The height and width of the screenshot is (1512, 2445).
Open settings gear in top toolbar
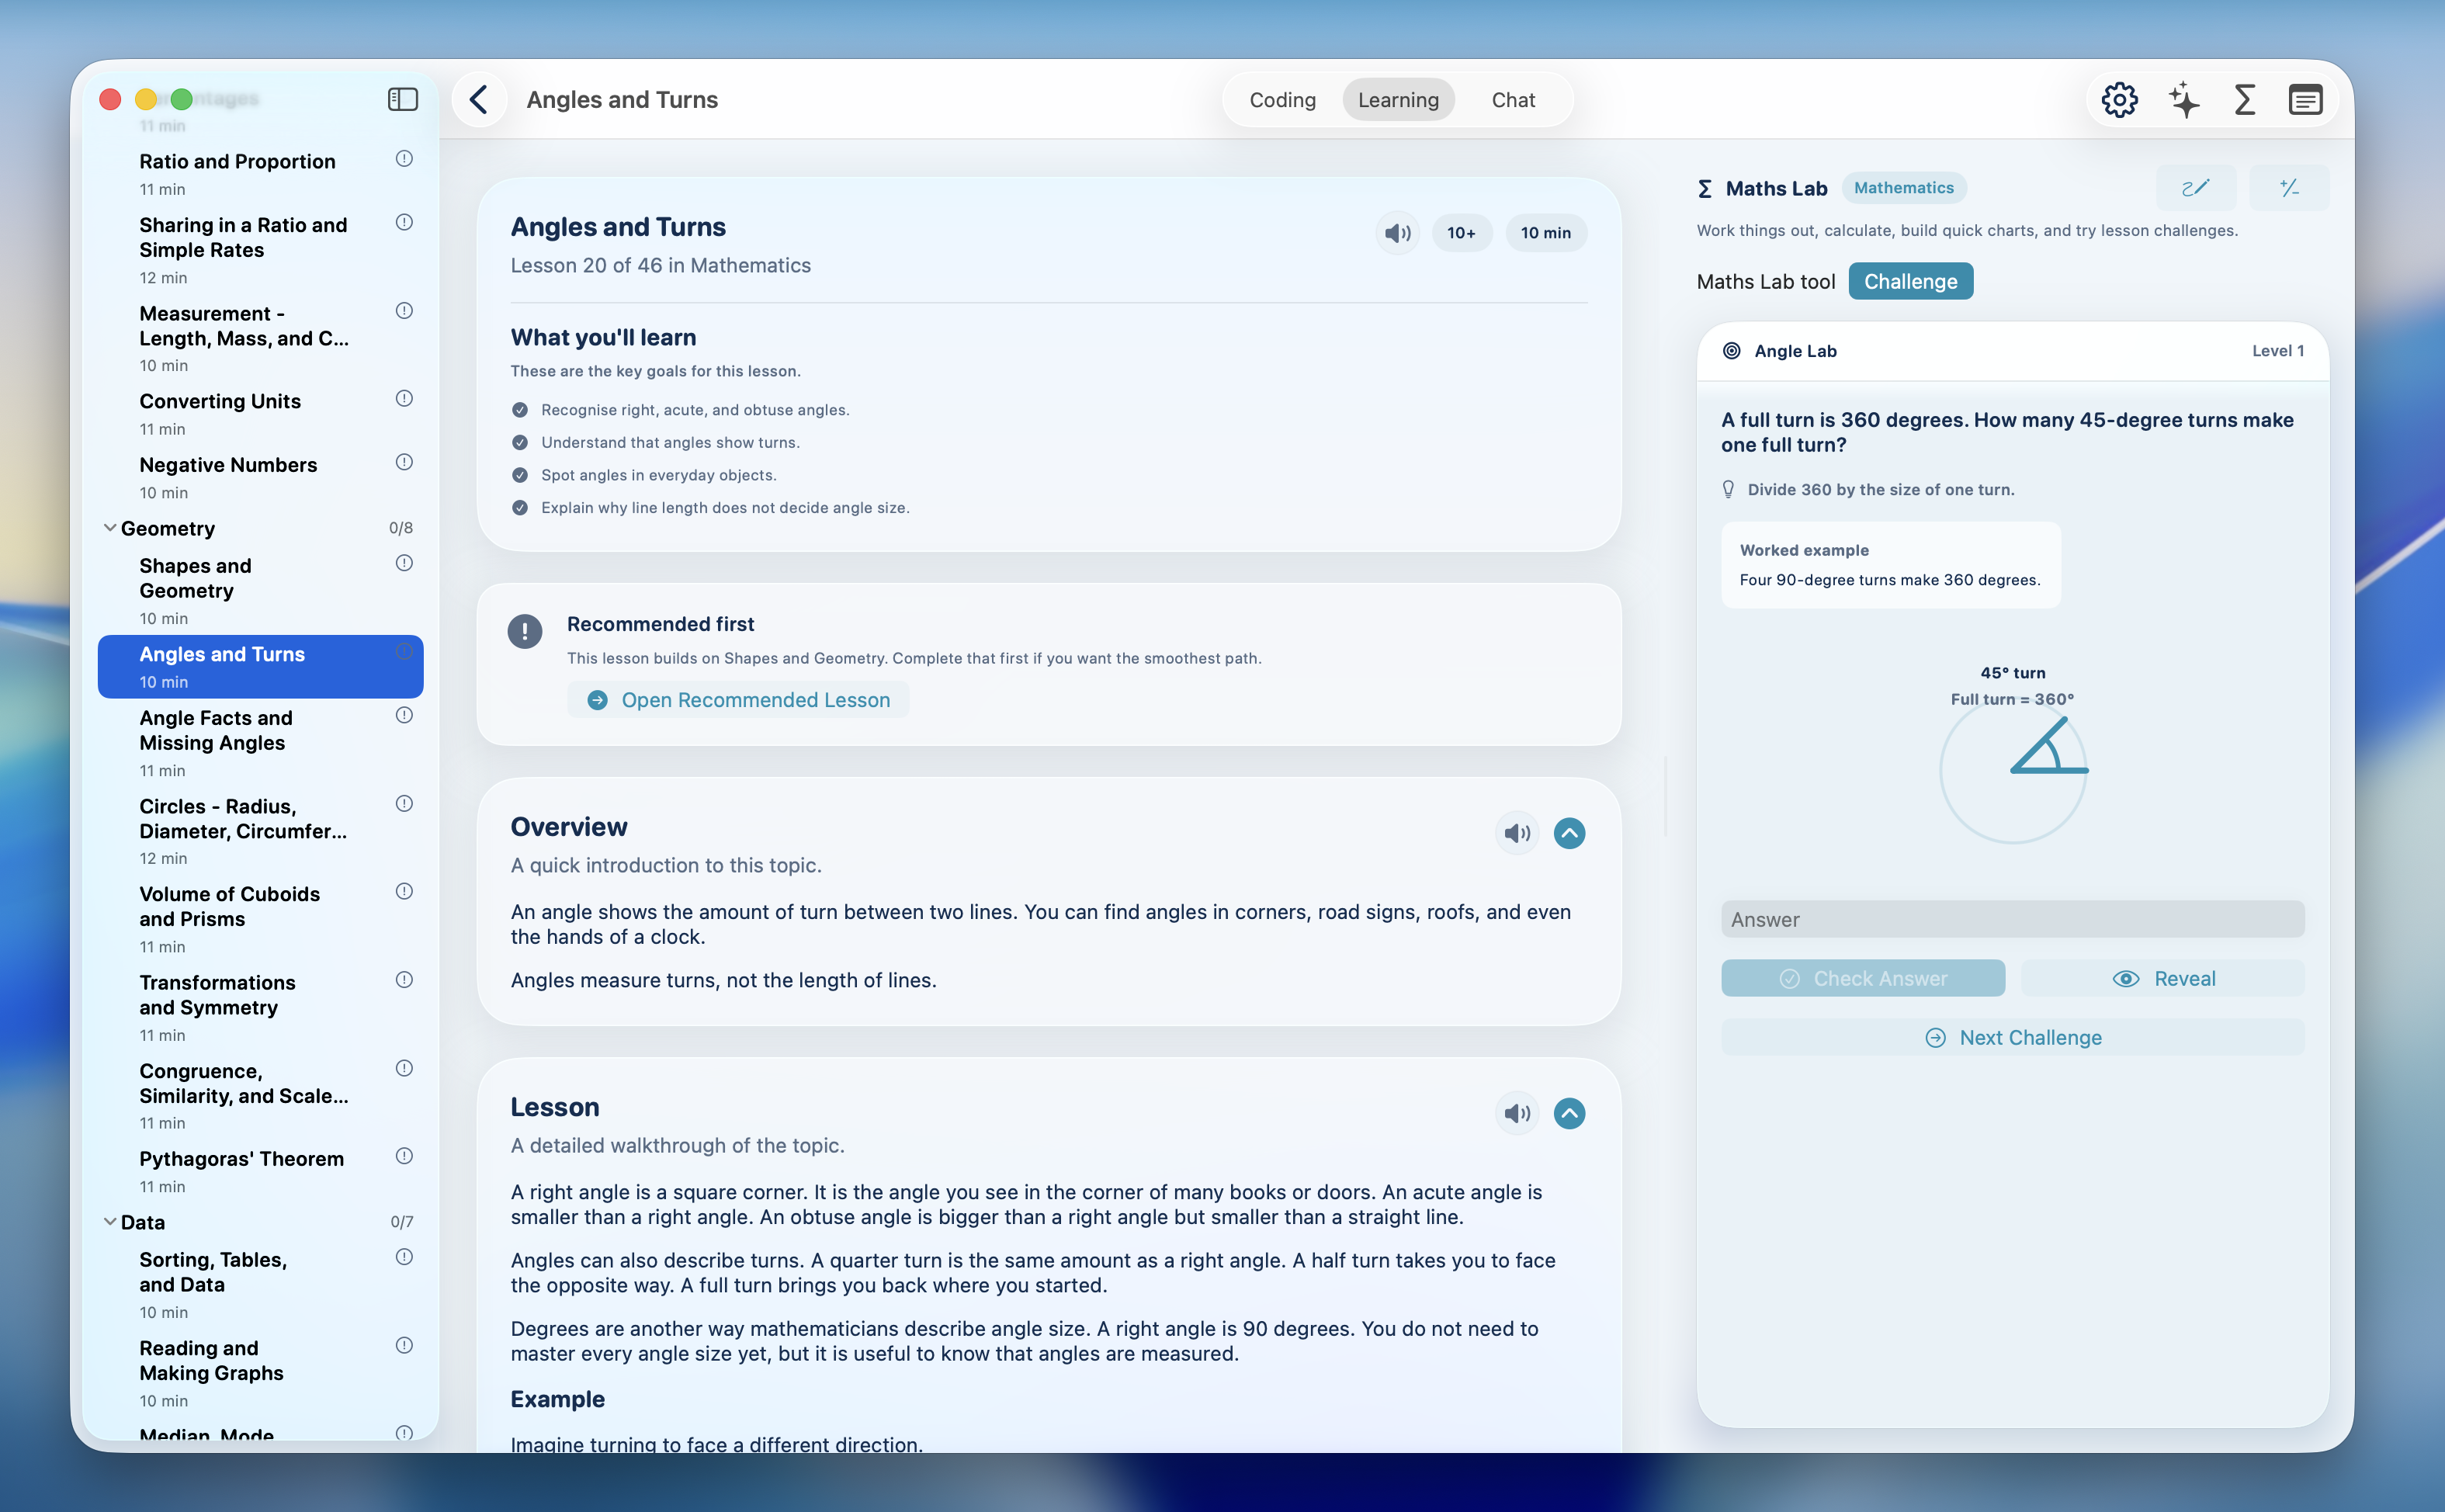point(2119,99)
